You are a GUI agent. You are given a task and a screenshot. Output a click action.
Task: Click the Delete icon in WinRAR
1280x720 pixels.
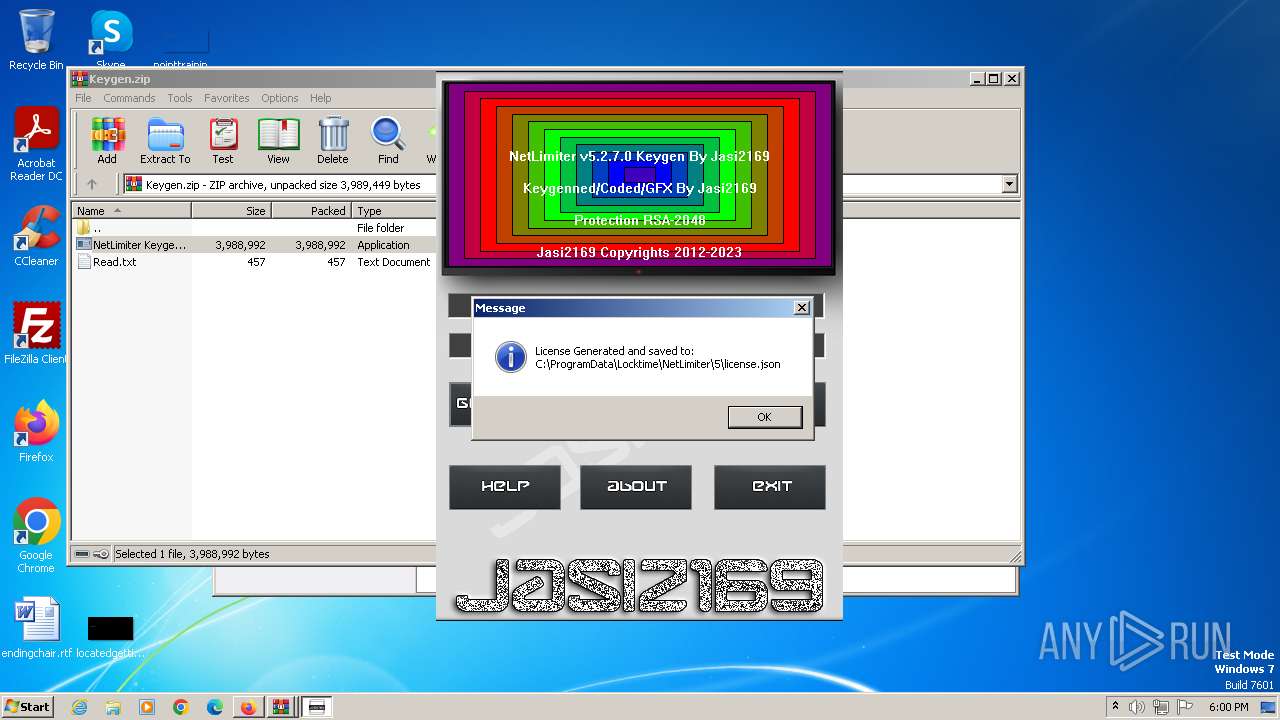pos(333,141)
